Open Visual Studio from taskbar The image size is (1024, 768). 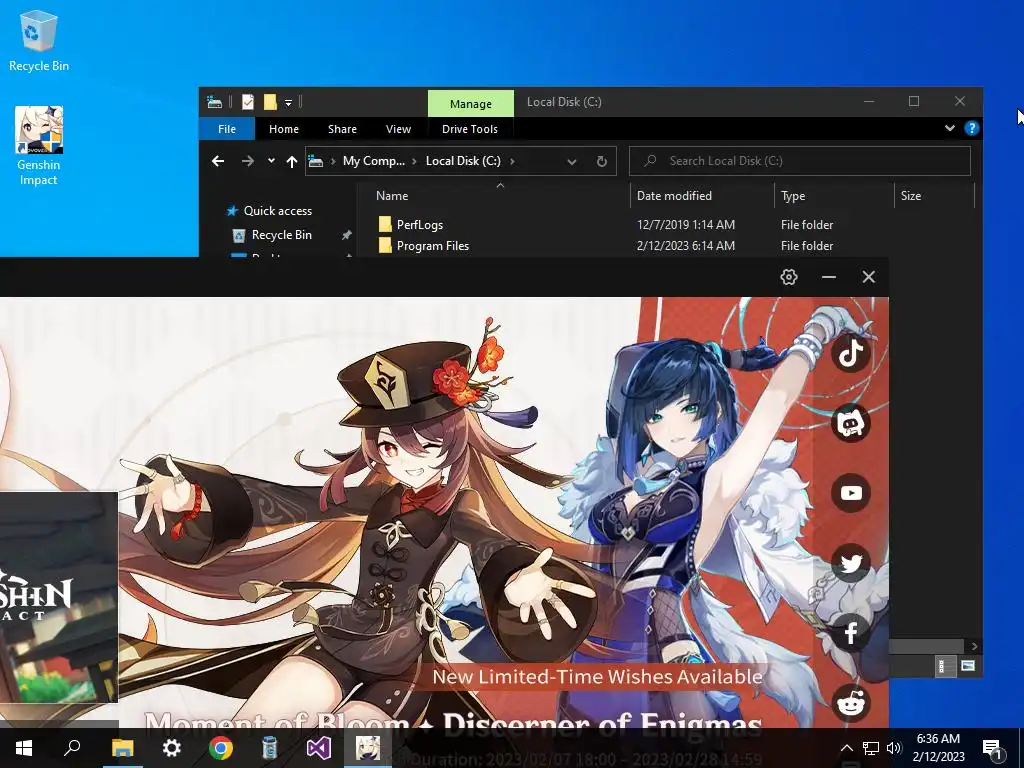[x=319, y=748]
